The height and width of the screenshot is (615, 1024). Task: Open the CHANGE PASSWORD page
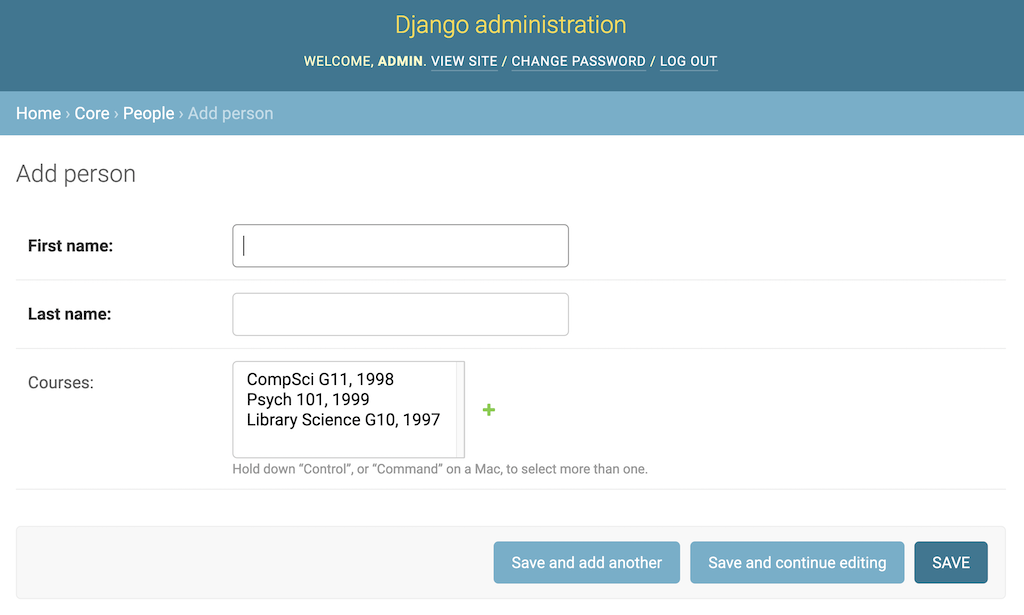point(578,61)
